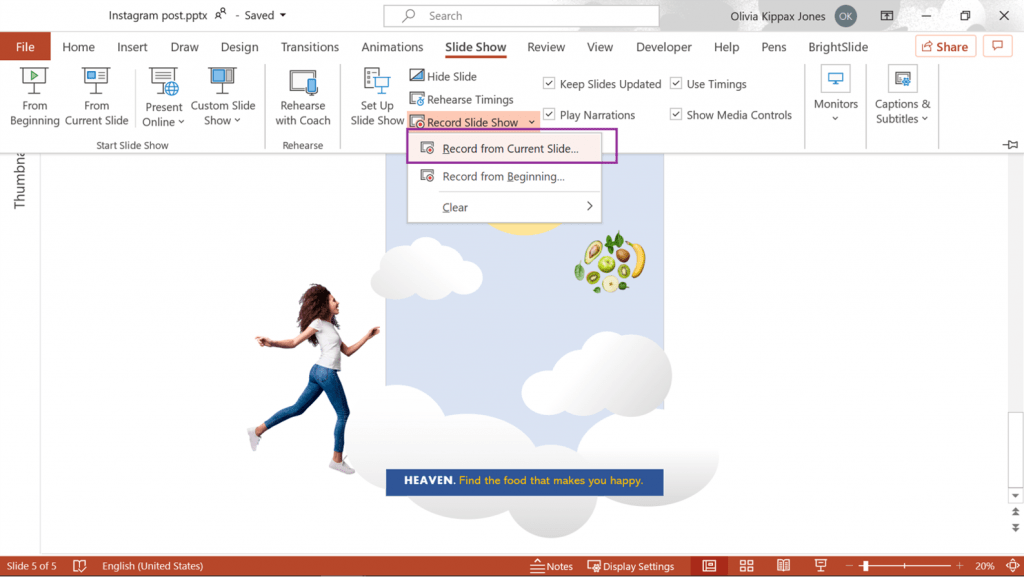1024x577 pixels.
Task: Click the 20% zoom level
Action: (984, 566)
